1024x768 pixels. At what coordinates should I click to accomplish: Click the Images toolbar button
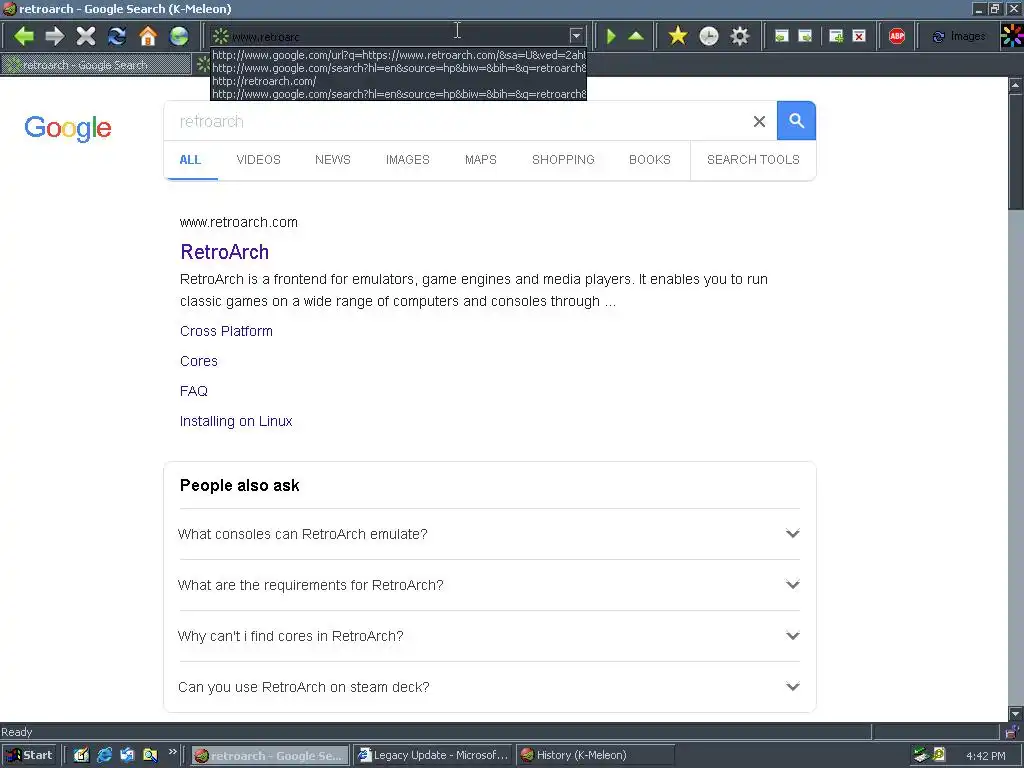958,36
